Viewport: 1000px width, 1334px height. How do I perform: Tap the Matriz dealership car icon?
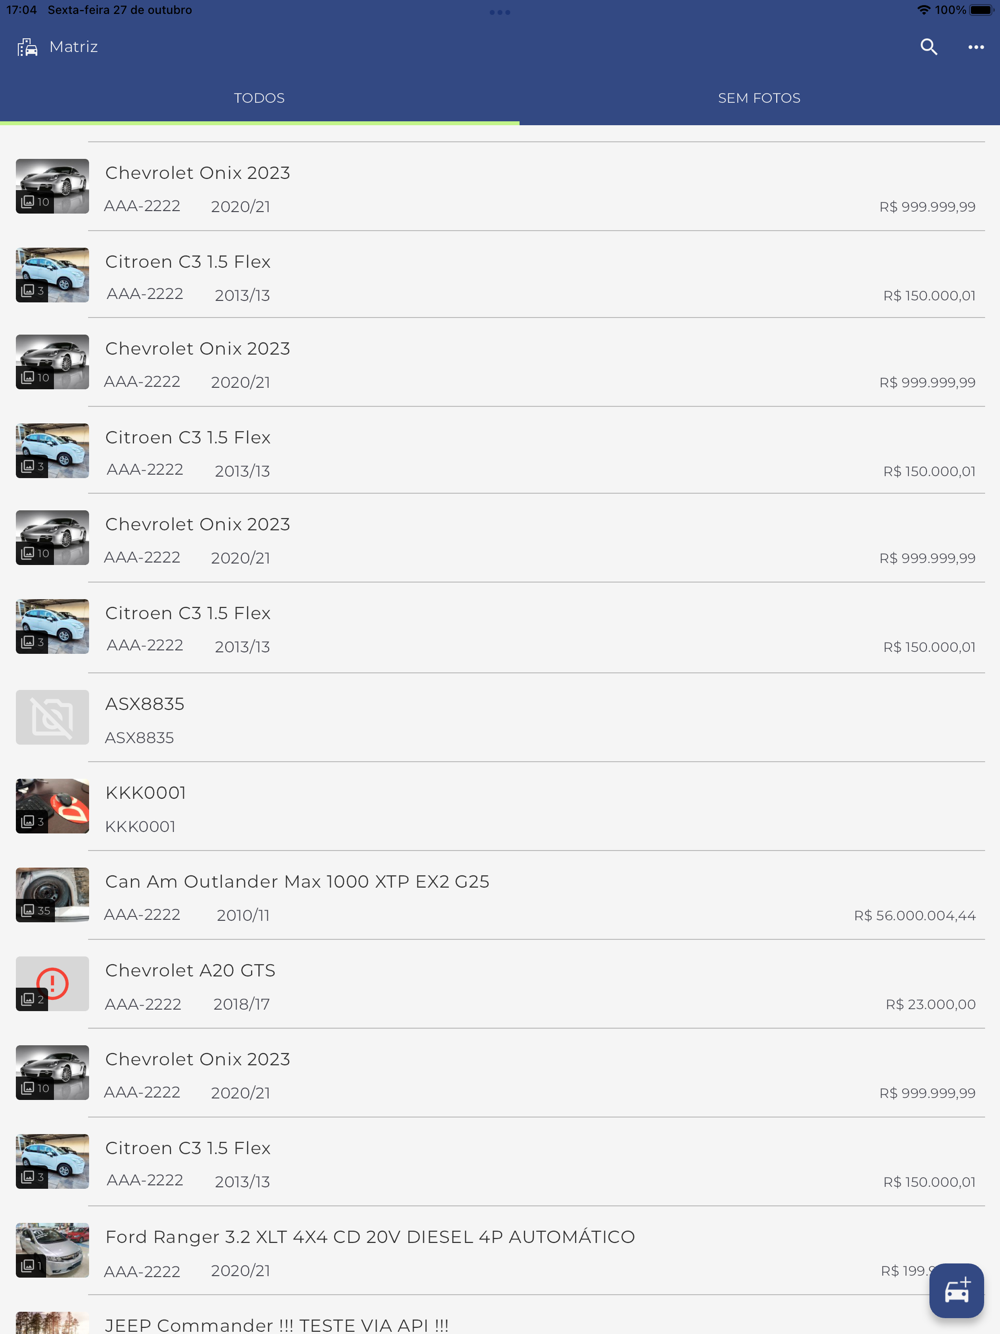27,47
